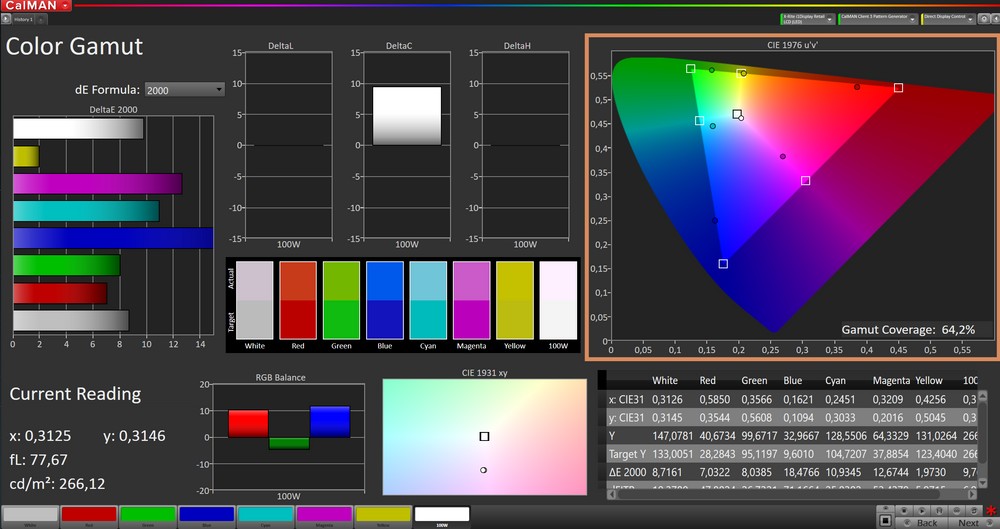The height and width of the screenshot is (529, 1000).
Task: Click the settings gear icon at top right
Action: coord(983,19)
